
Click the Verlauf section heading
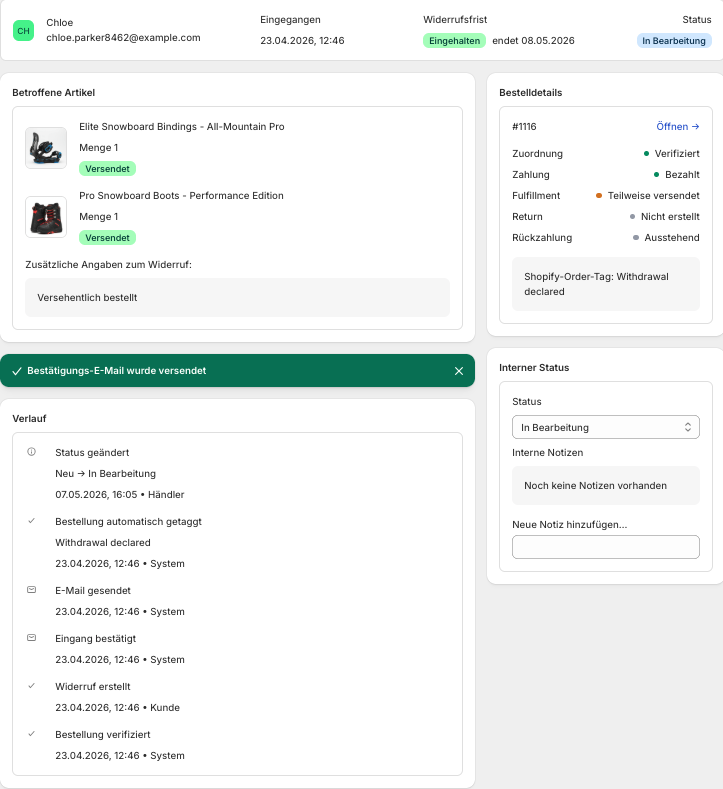coord(29,419)
